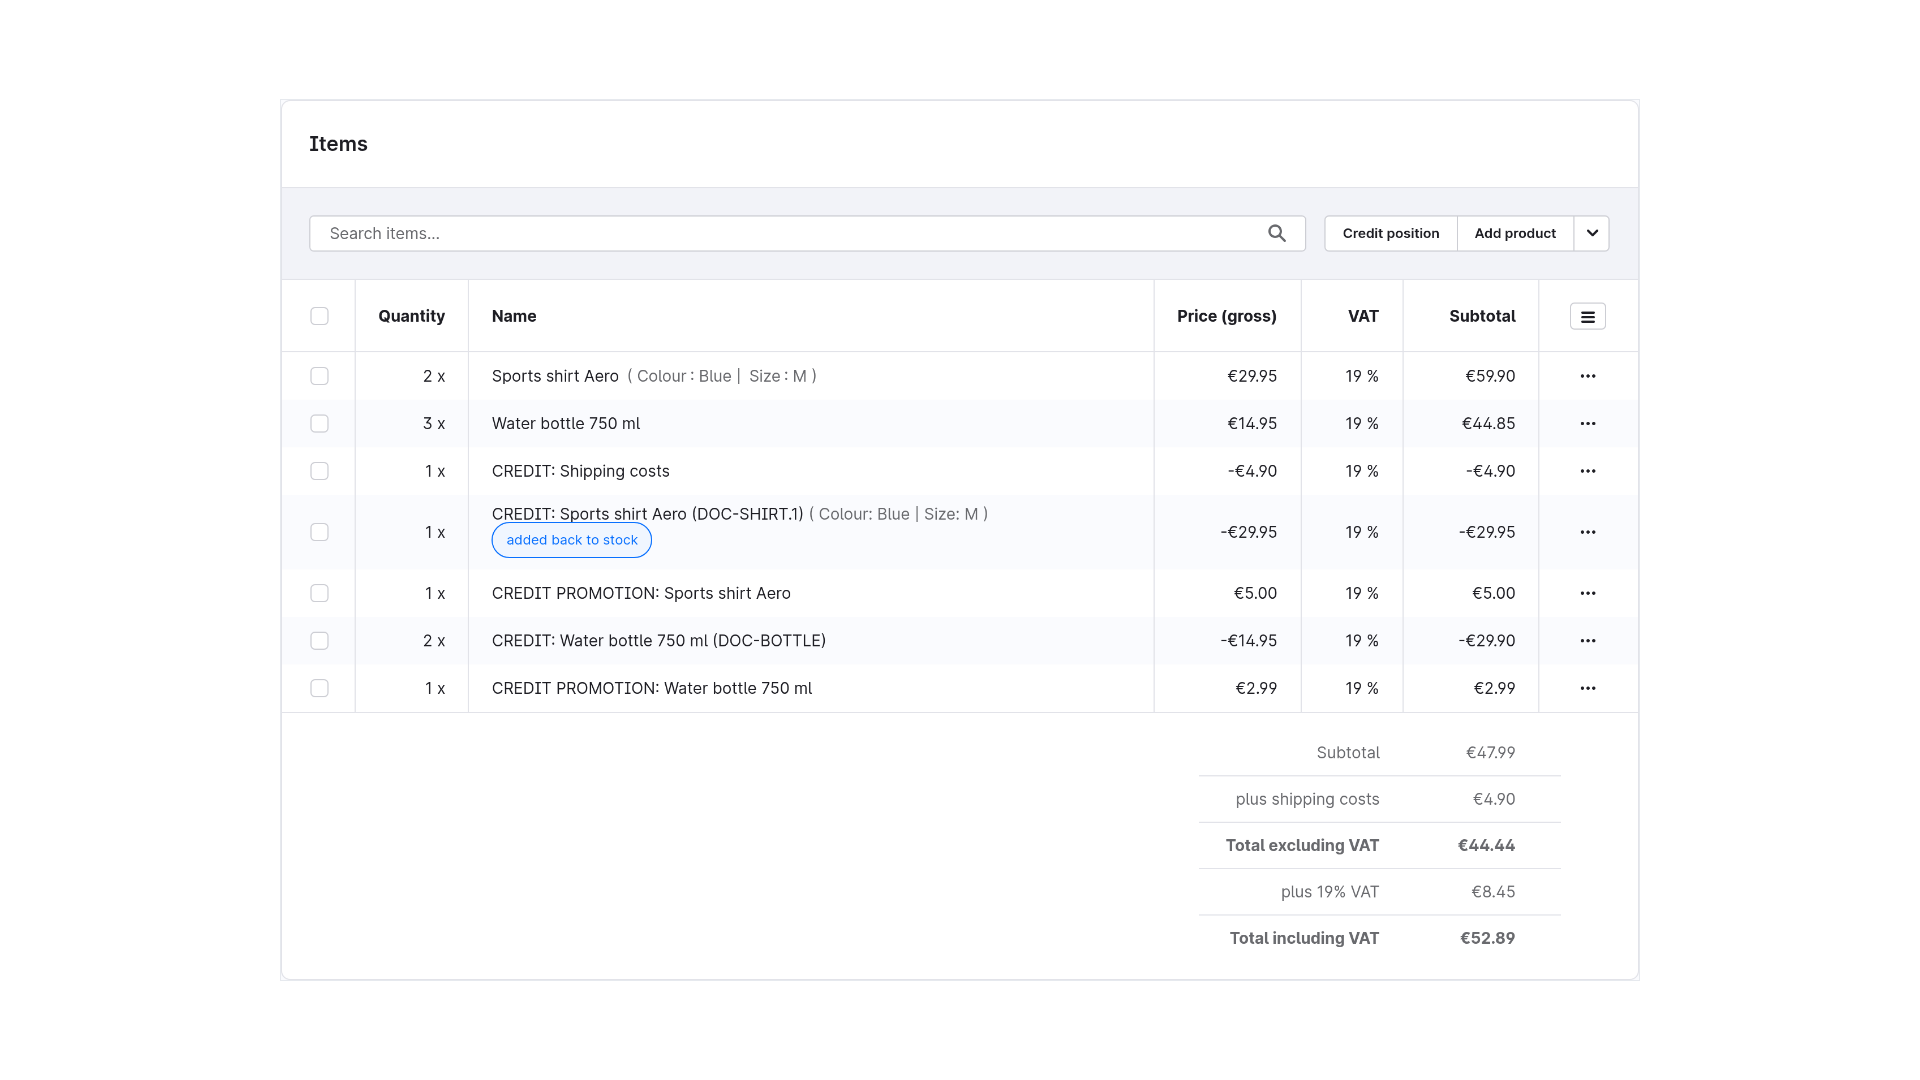Open actions menu for Sports shirt Aero row

tap(1588, 376)
